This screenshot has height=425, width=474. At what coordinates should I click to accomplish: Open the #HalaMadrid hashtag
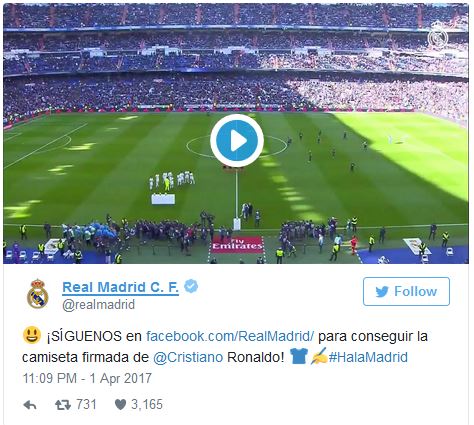pyautogui.click(x=368, y=357)
